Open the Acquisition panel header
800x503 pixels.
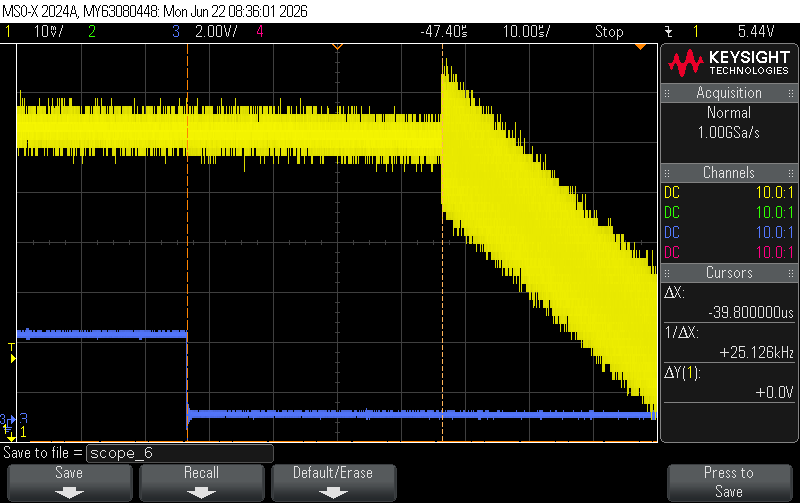coord(729,93)
